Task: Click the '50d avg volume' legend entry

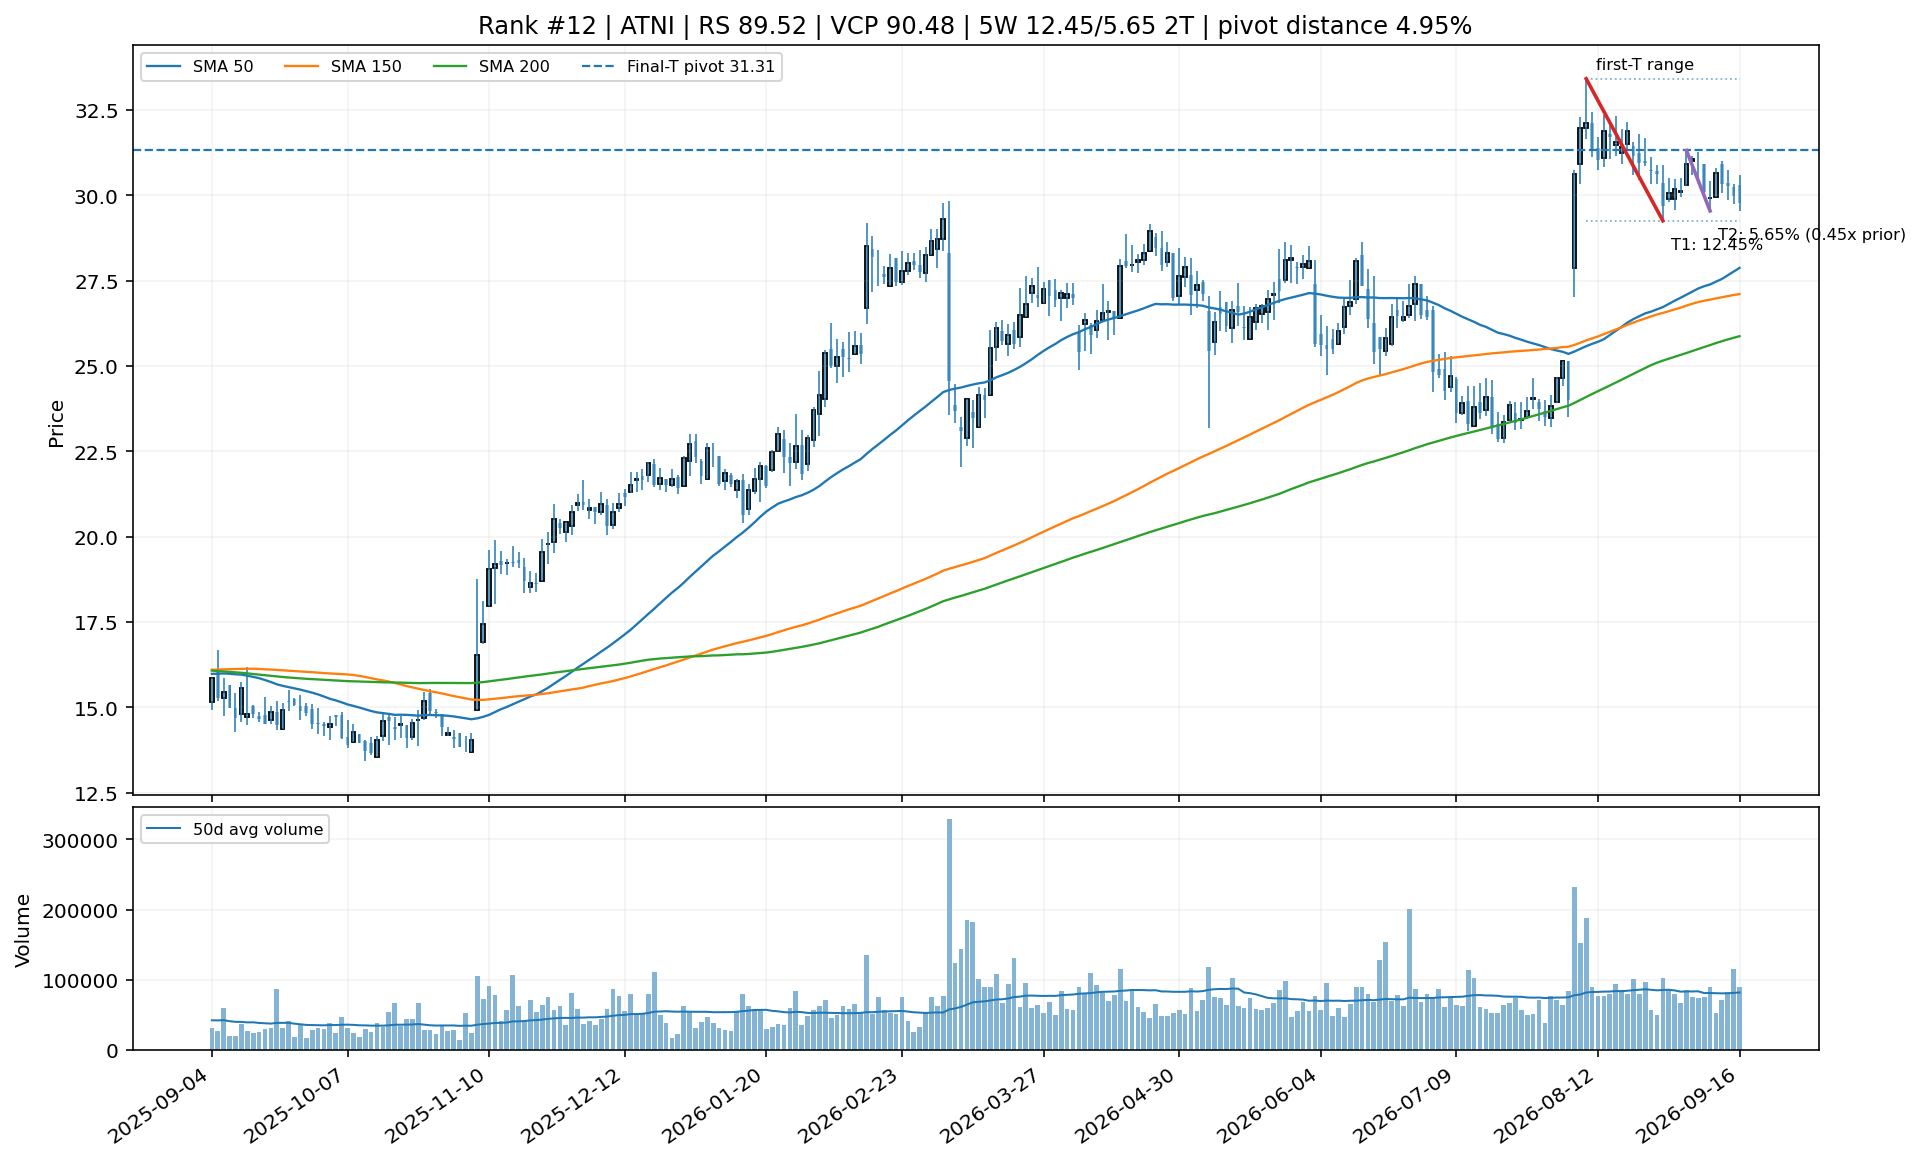Action: (x=236, y=829)
